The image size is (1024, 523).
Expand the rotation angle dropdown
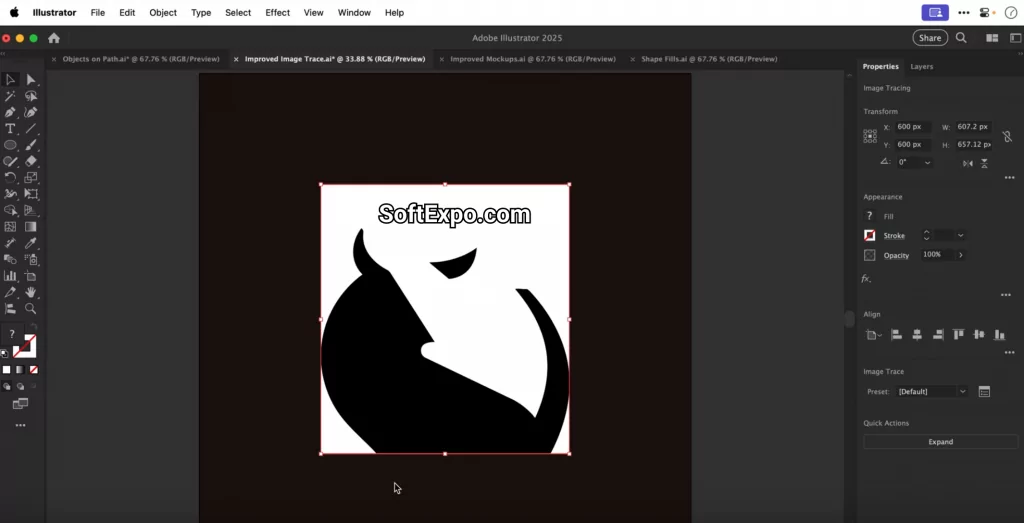(928, 162)
